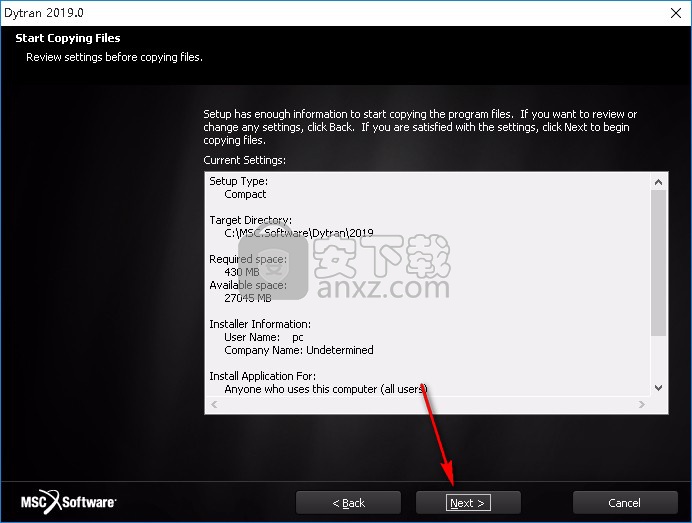Image resolution: width=692 pixels, height=523 pixels.
Task: Click the "430 MB" required space value
Action: (242, 272)
